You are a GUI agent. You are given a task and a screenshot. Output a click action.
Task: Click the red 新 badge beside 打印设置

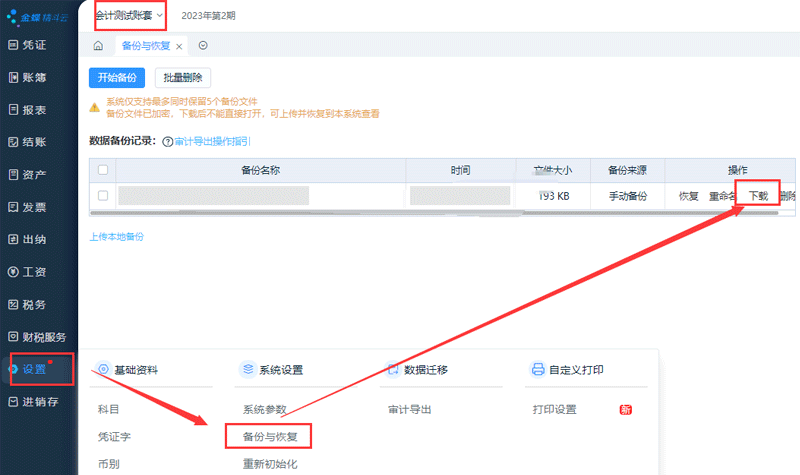click(626, 410)
